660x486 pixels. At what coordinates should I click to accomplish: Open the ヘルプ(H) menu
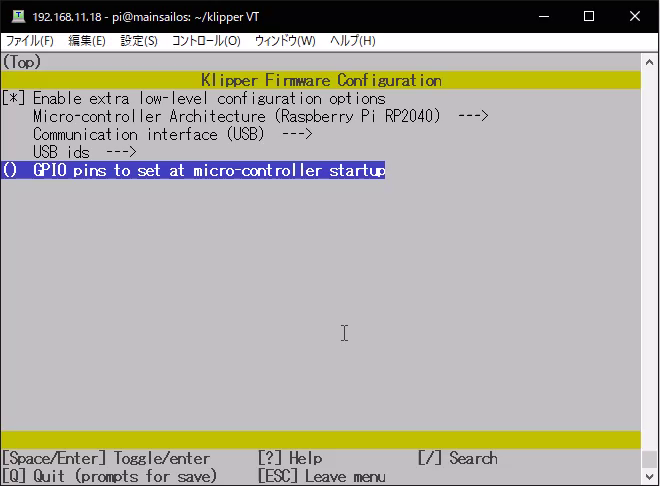[x=353, y=41]
